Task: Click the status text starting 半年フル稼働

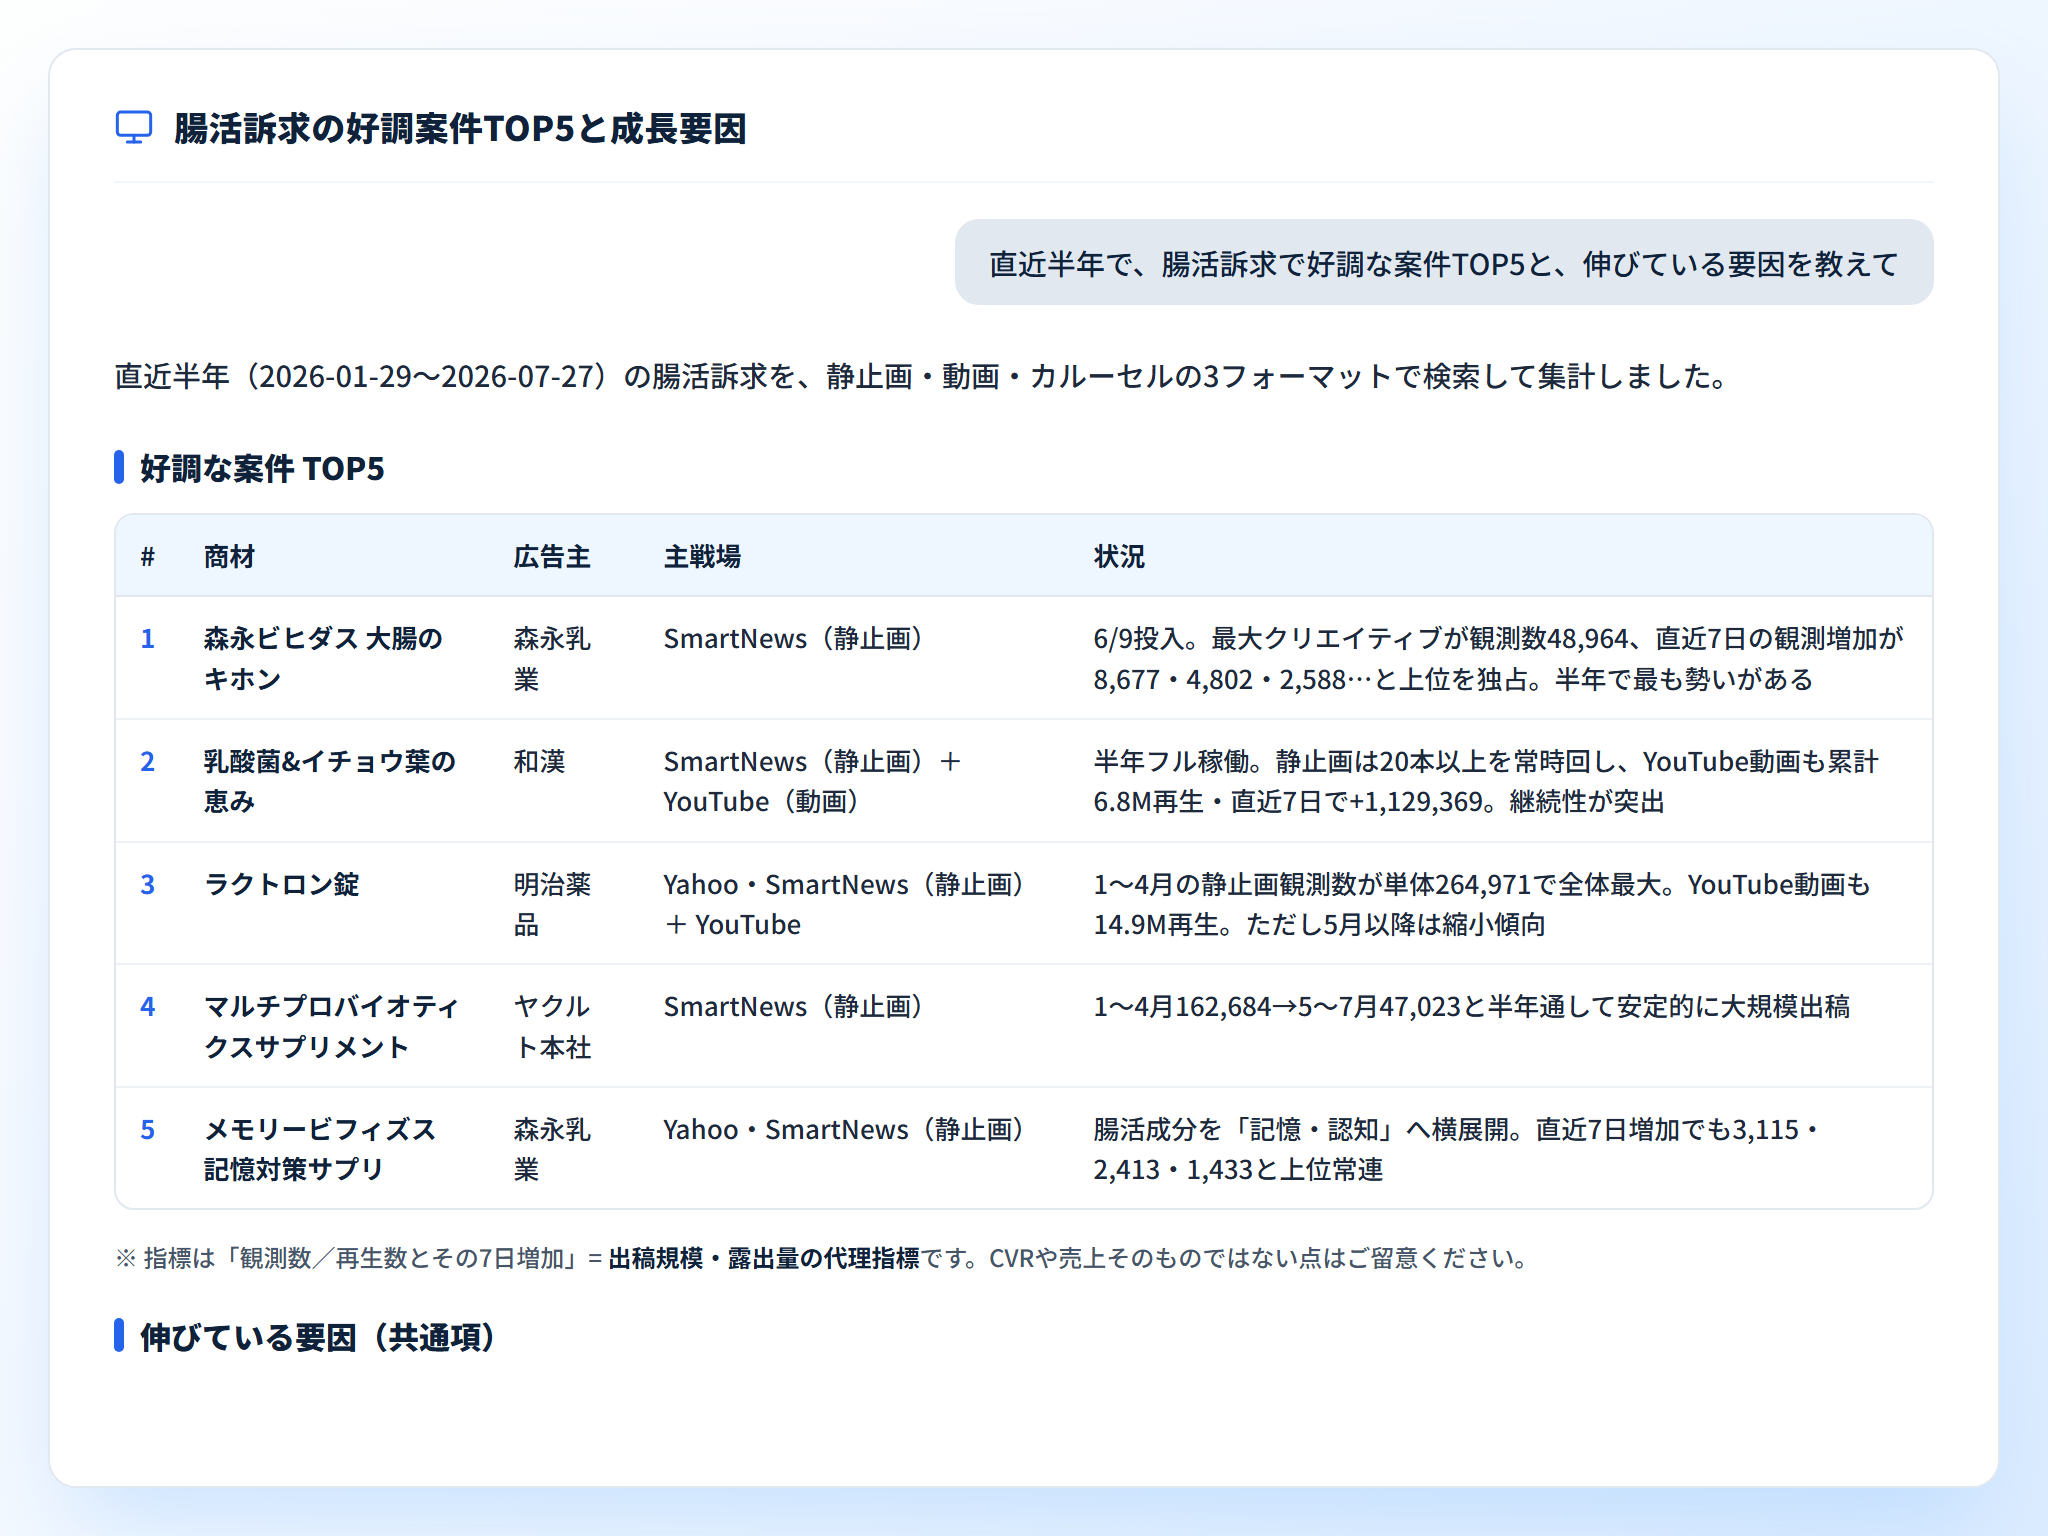Action: (x=1486, y=781)
